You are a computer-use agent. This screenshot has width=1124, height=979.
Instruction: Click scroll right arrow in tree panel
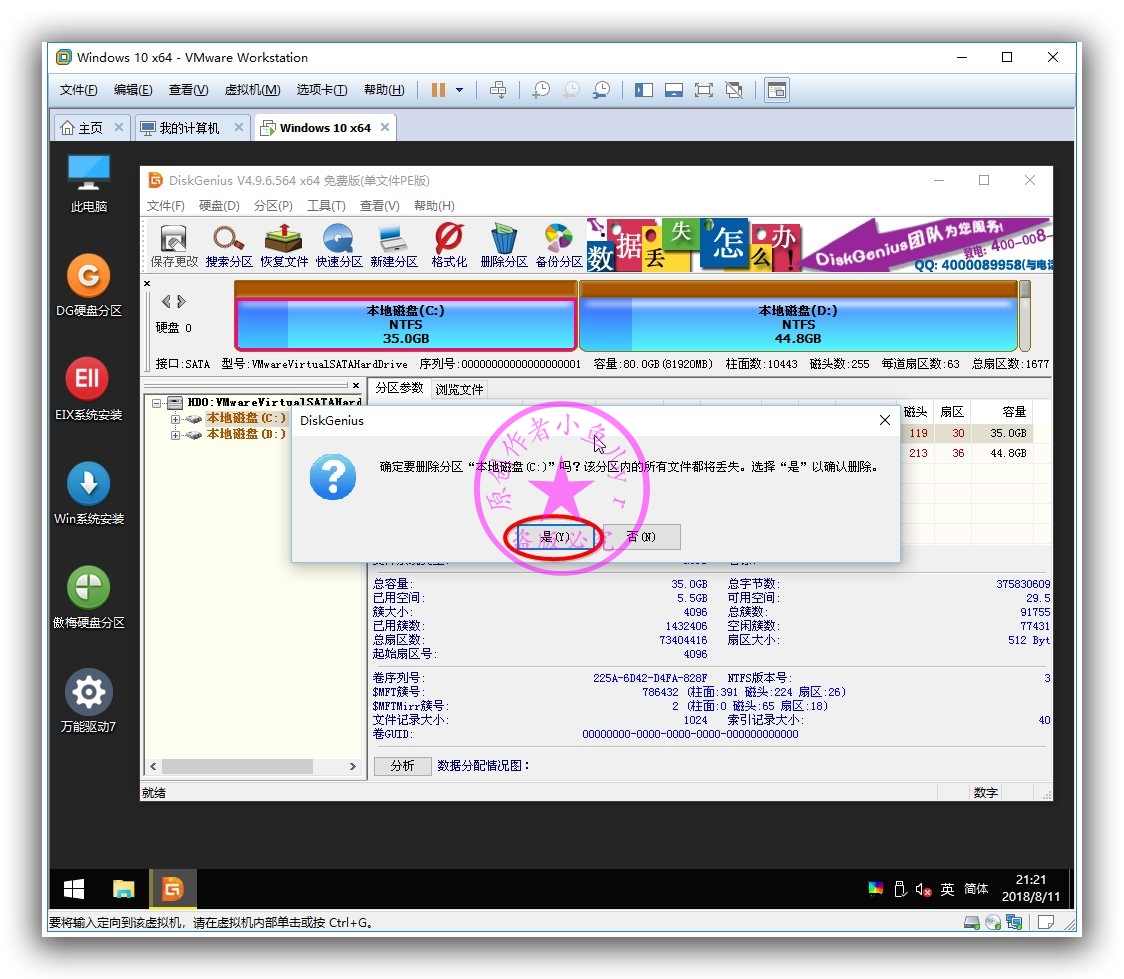[x=353, y=766]
